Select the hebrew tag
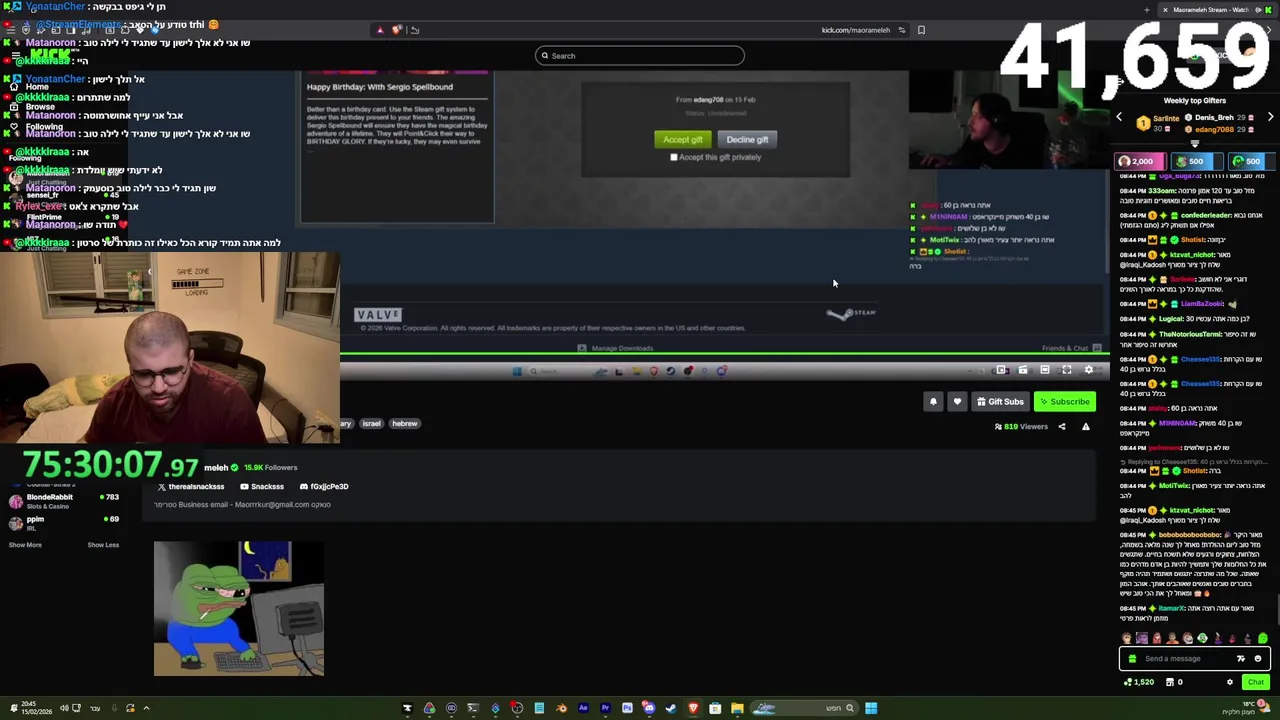The image size is (1280, 720). [x=405, y=424]
